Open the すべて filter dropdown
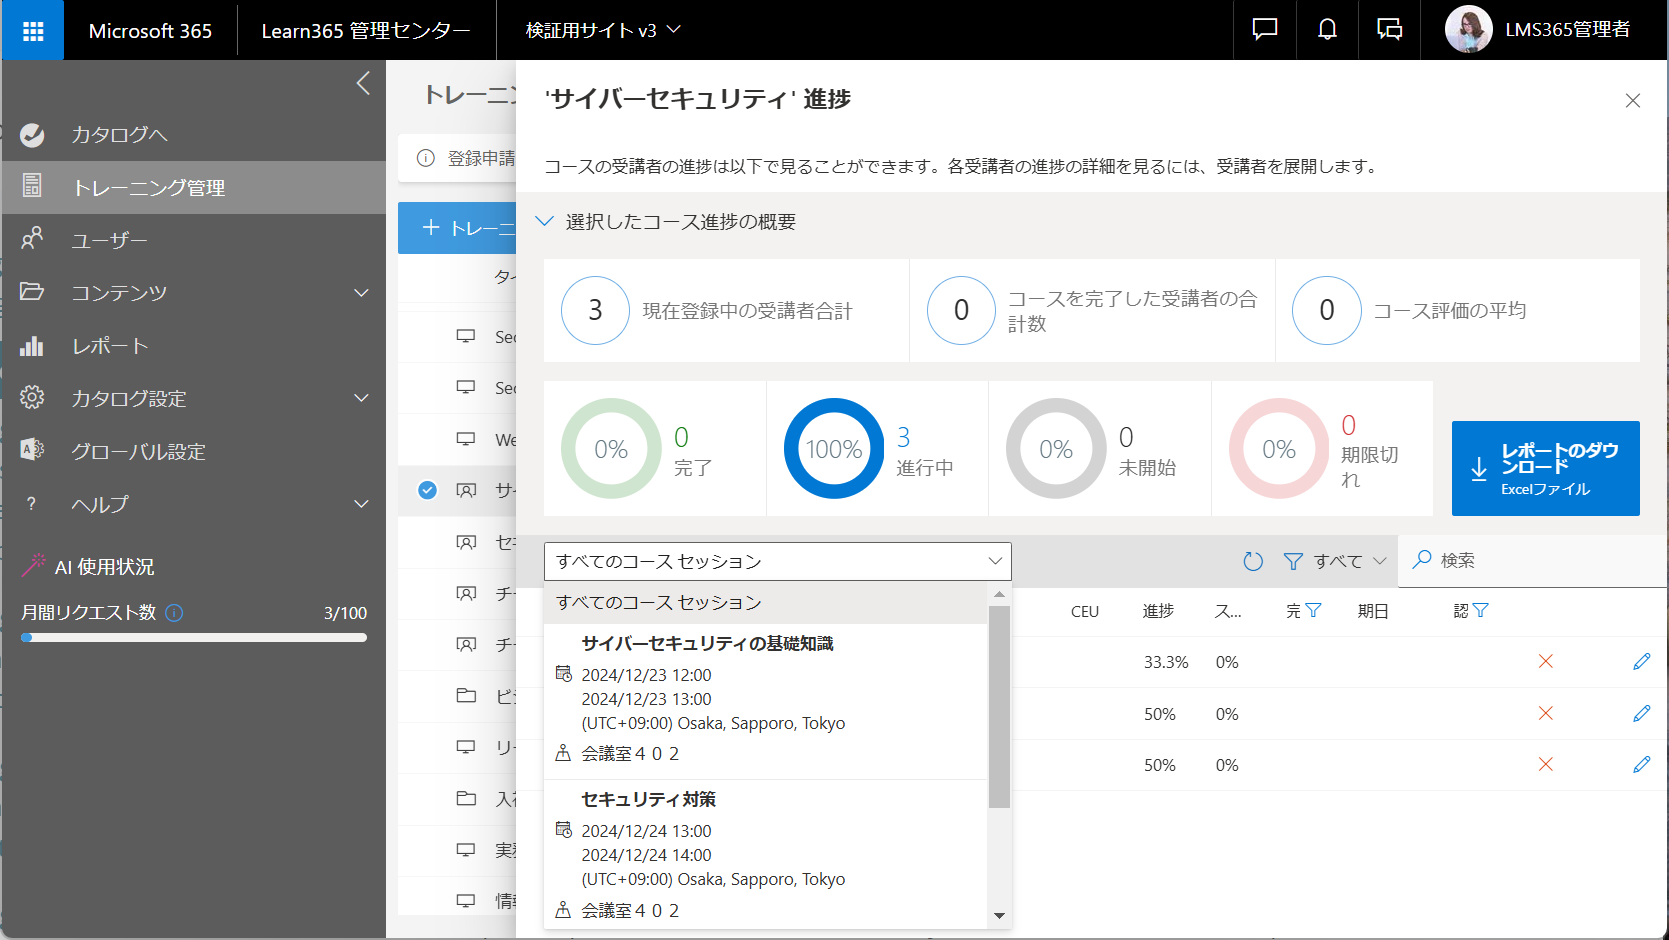This screenshot has width=1669, height=940. pos(1335,562)
